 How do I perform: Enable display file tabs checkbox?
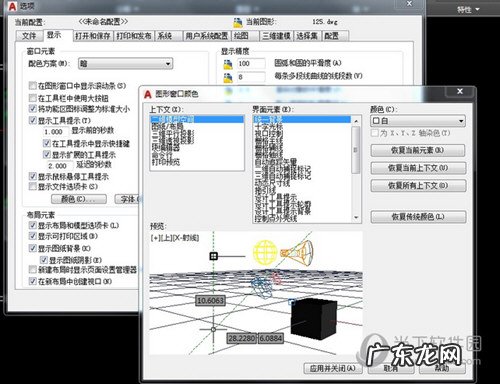click(32, 186)
